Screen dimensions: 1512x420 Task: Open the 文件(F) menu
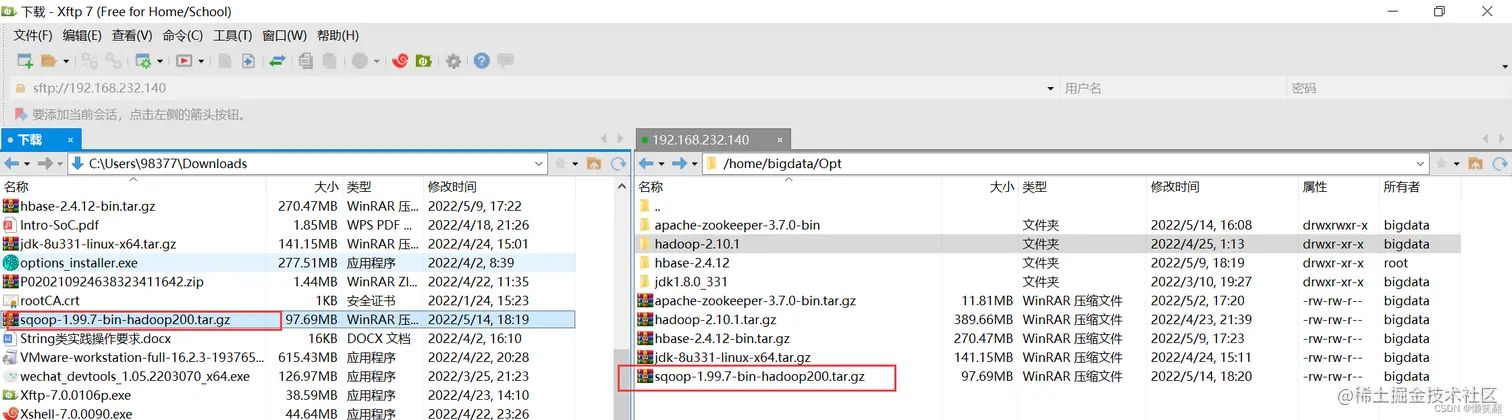[32, 36]
